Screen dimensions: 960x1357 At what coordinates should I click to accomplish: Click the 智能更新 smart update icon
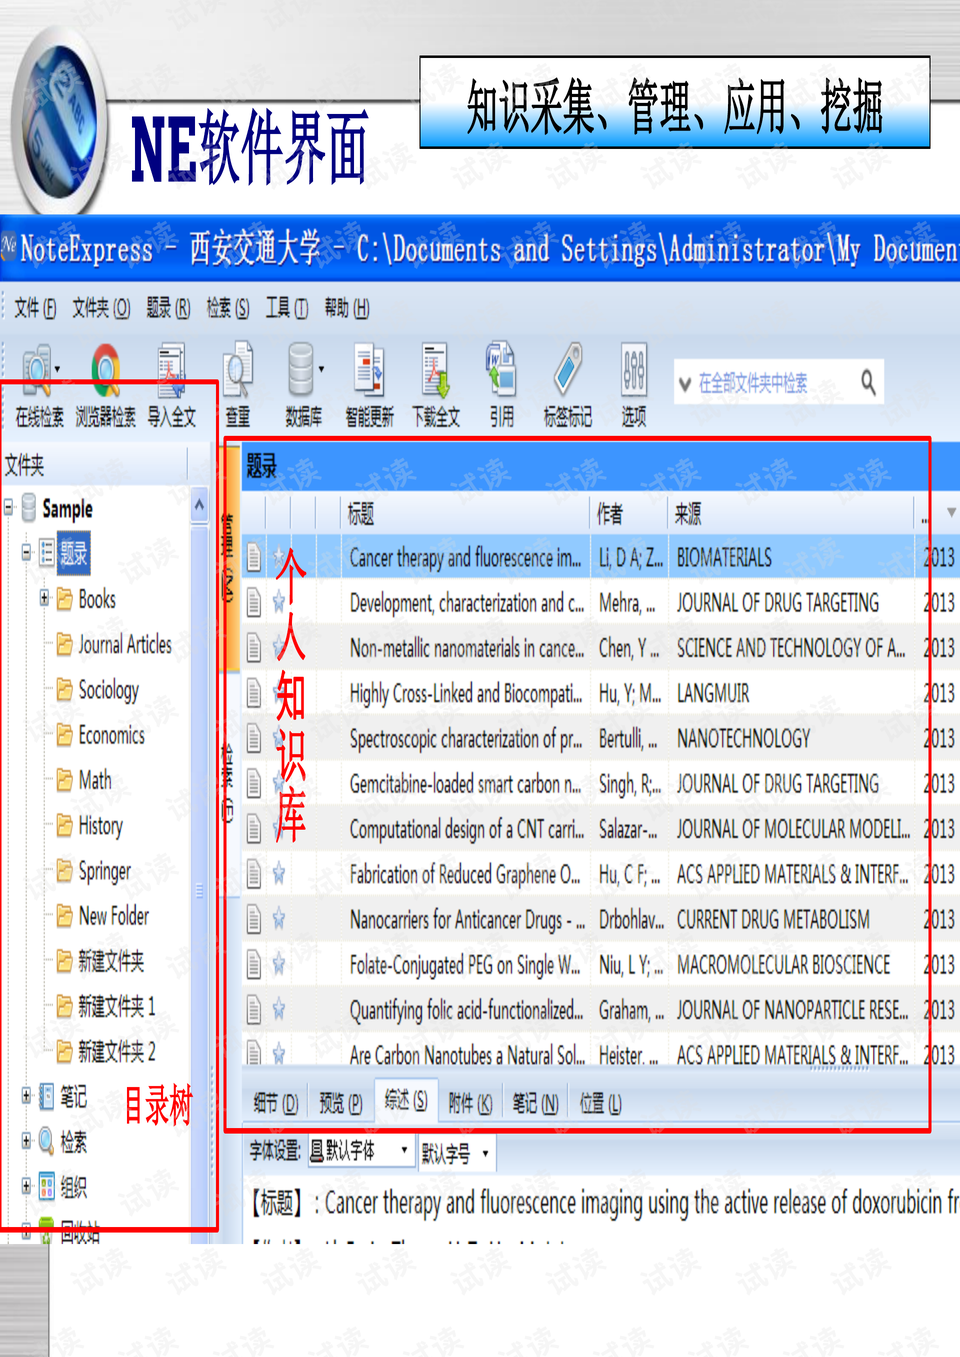click(x=369, y=372)
